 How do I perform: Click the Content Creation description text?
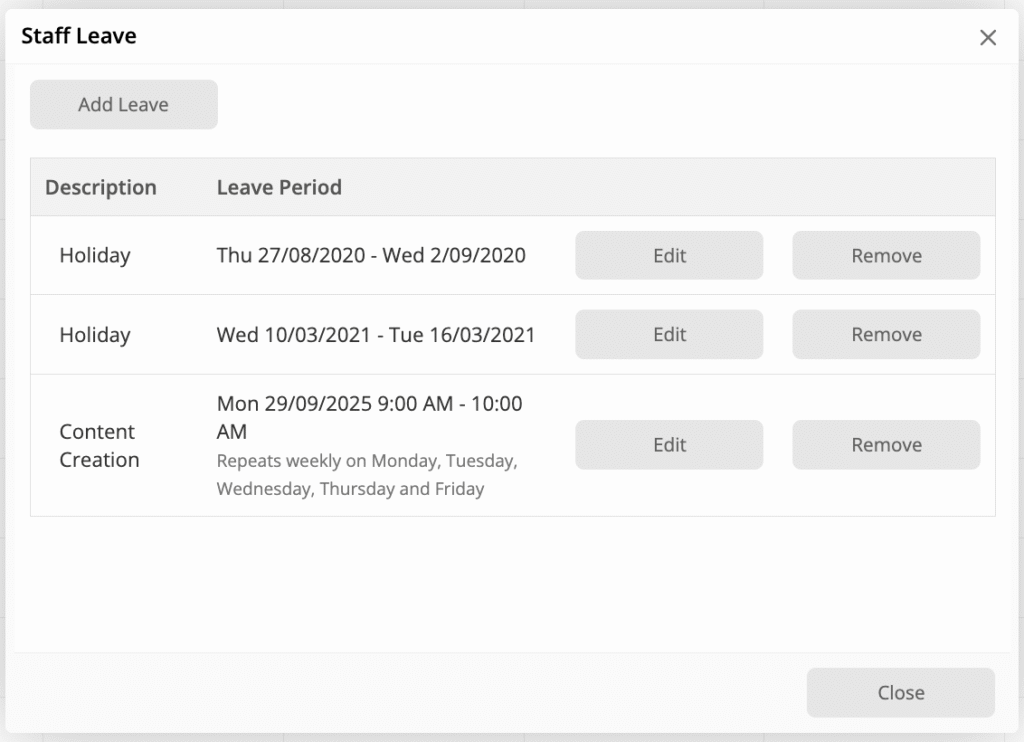pyautogui.click(x=98, y=446)
